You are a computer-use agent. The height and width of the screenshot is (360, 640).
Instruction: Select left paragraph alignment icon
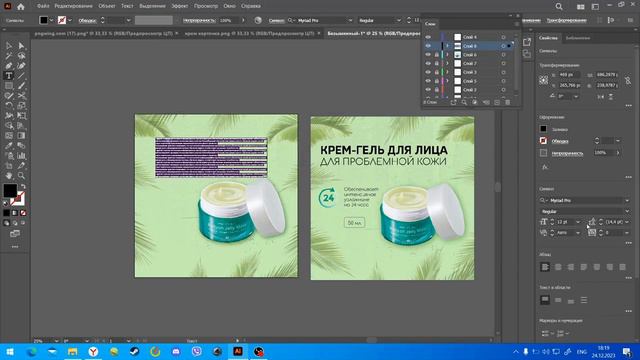[545, 267]
